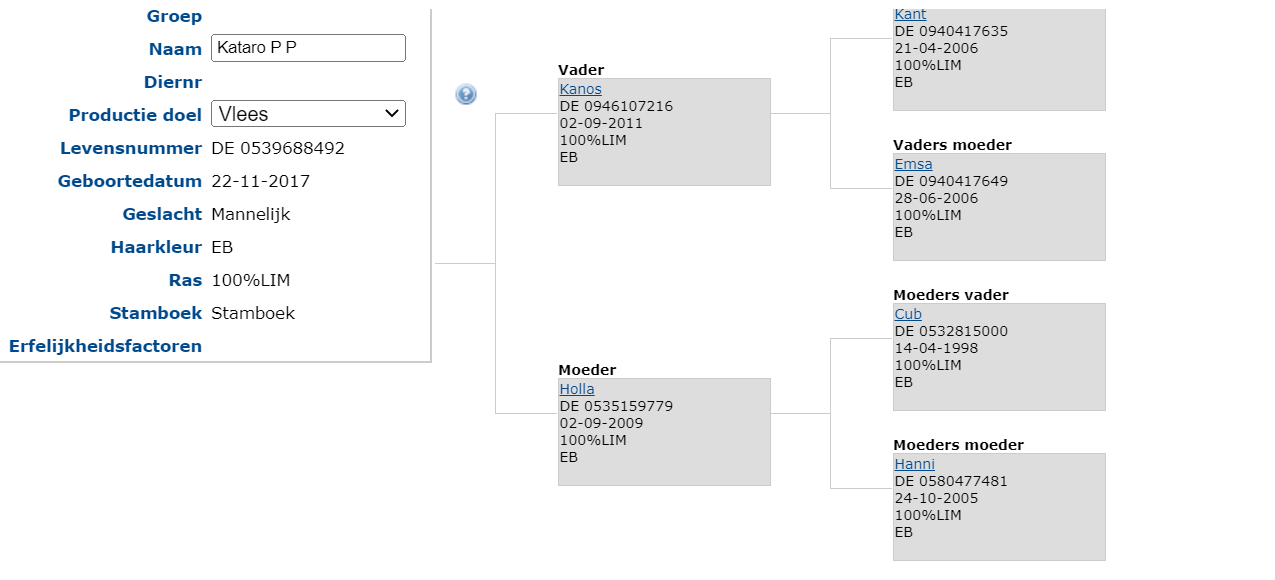Open the Holla mother link

tap(577, 389)
